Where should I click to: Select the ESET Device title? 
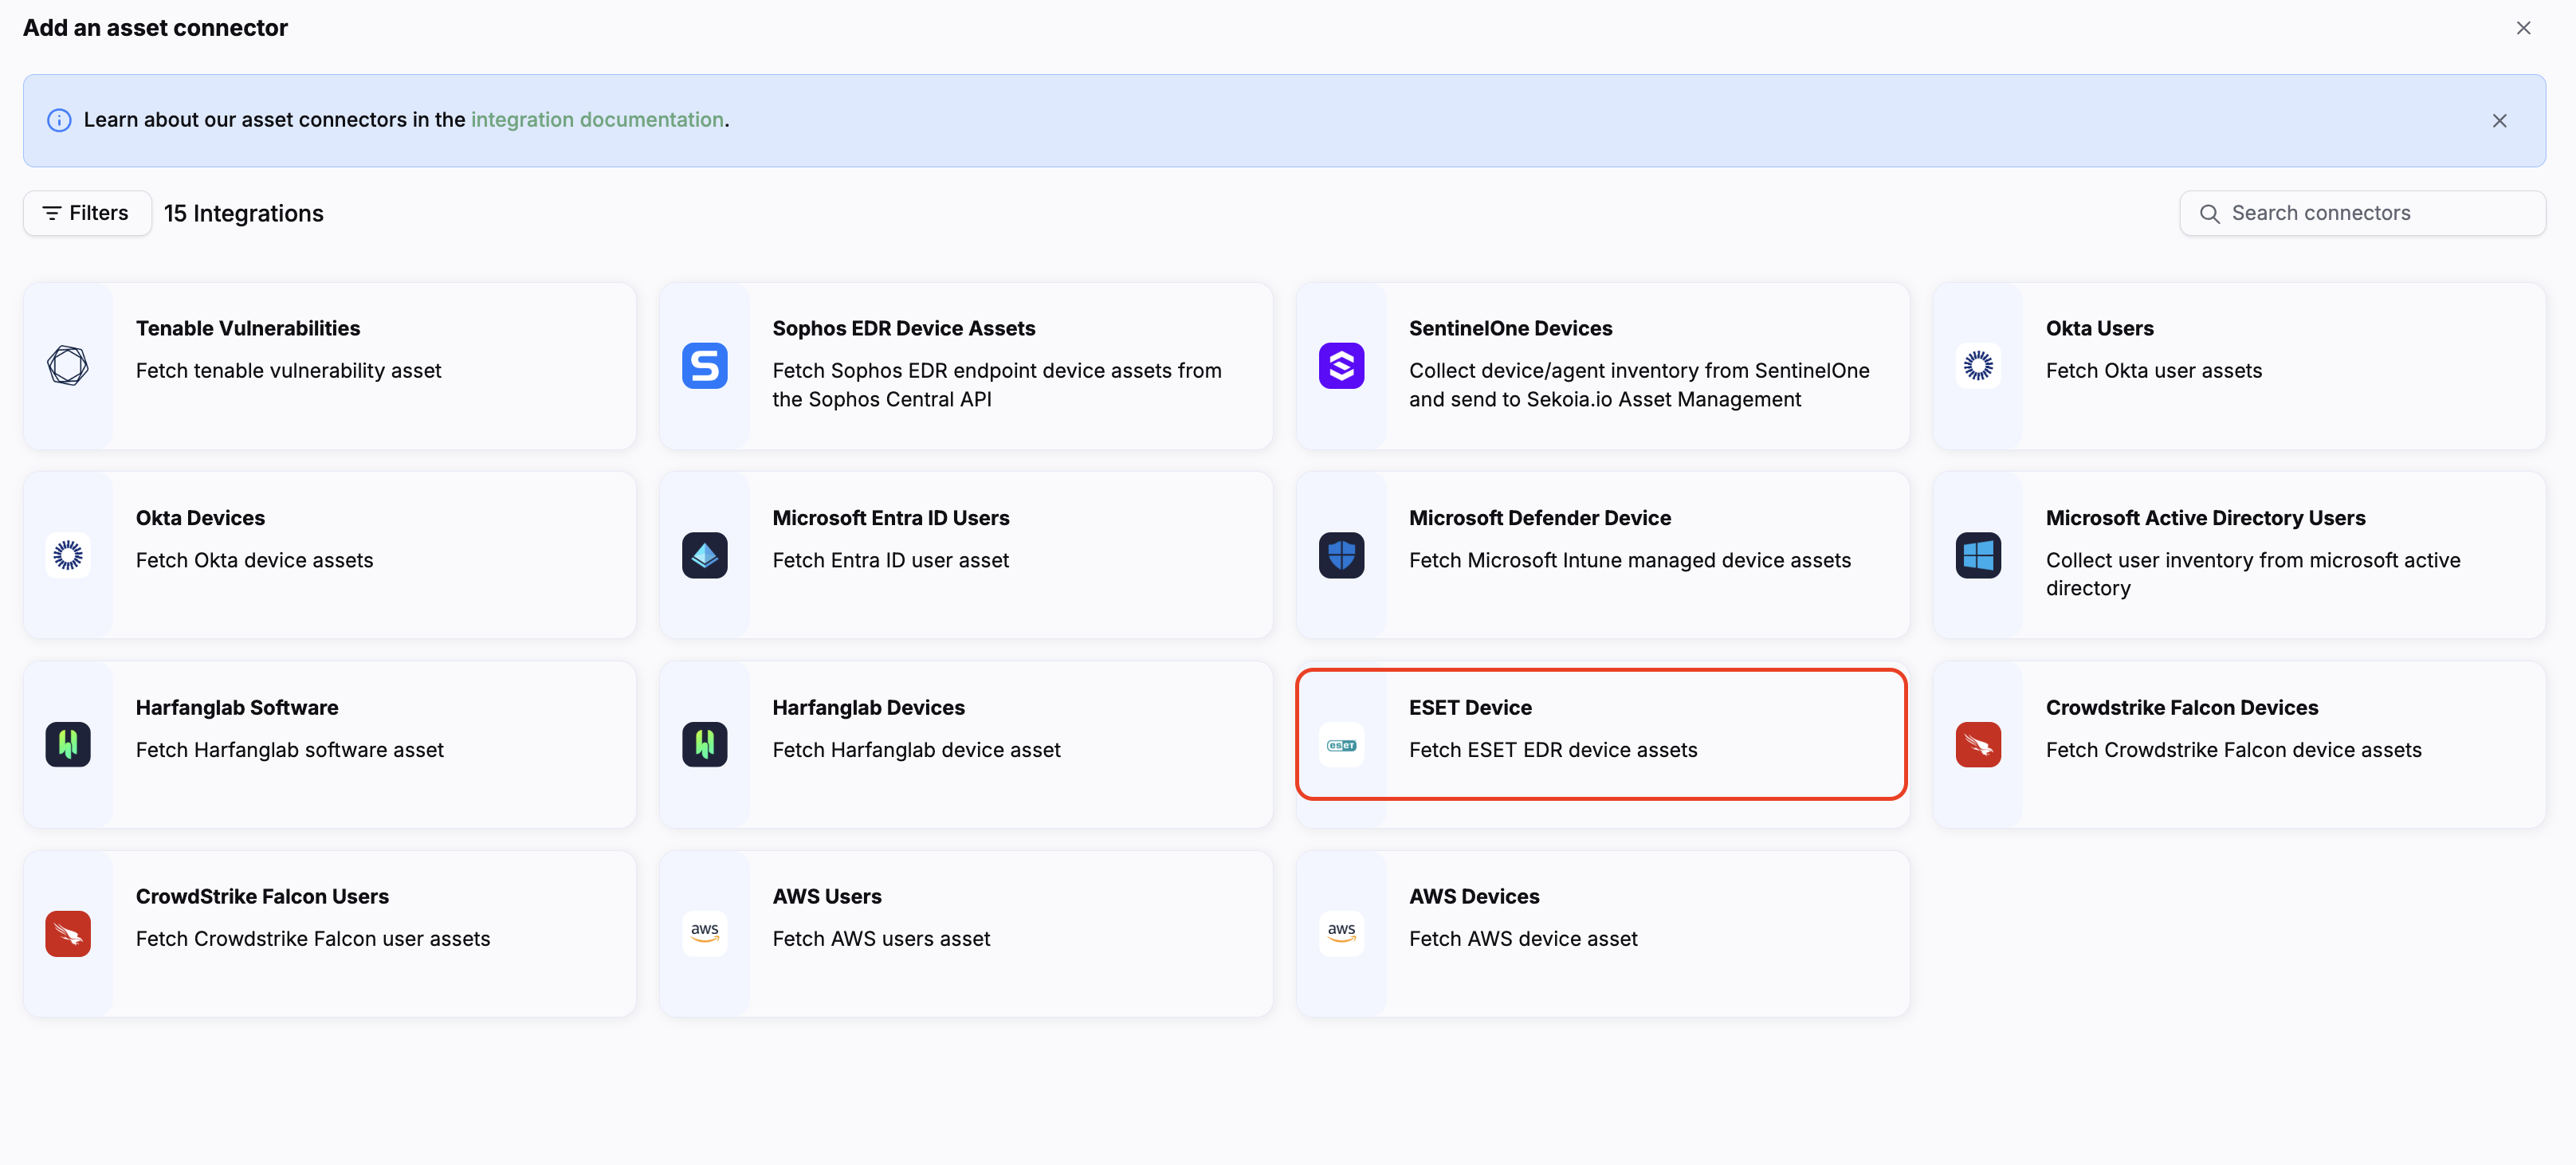[x=1470, y=707]
